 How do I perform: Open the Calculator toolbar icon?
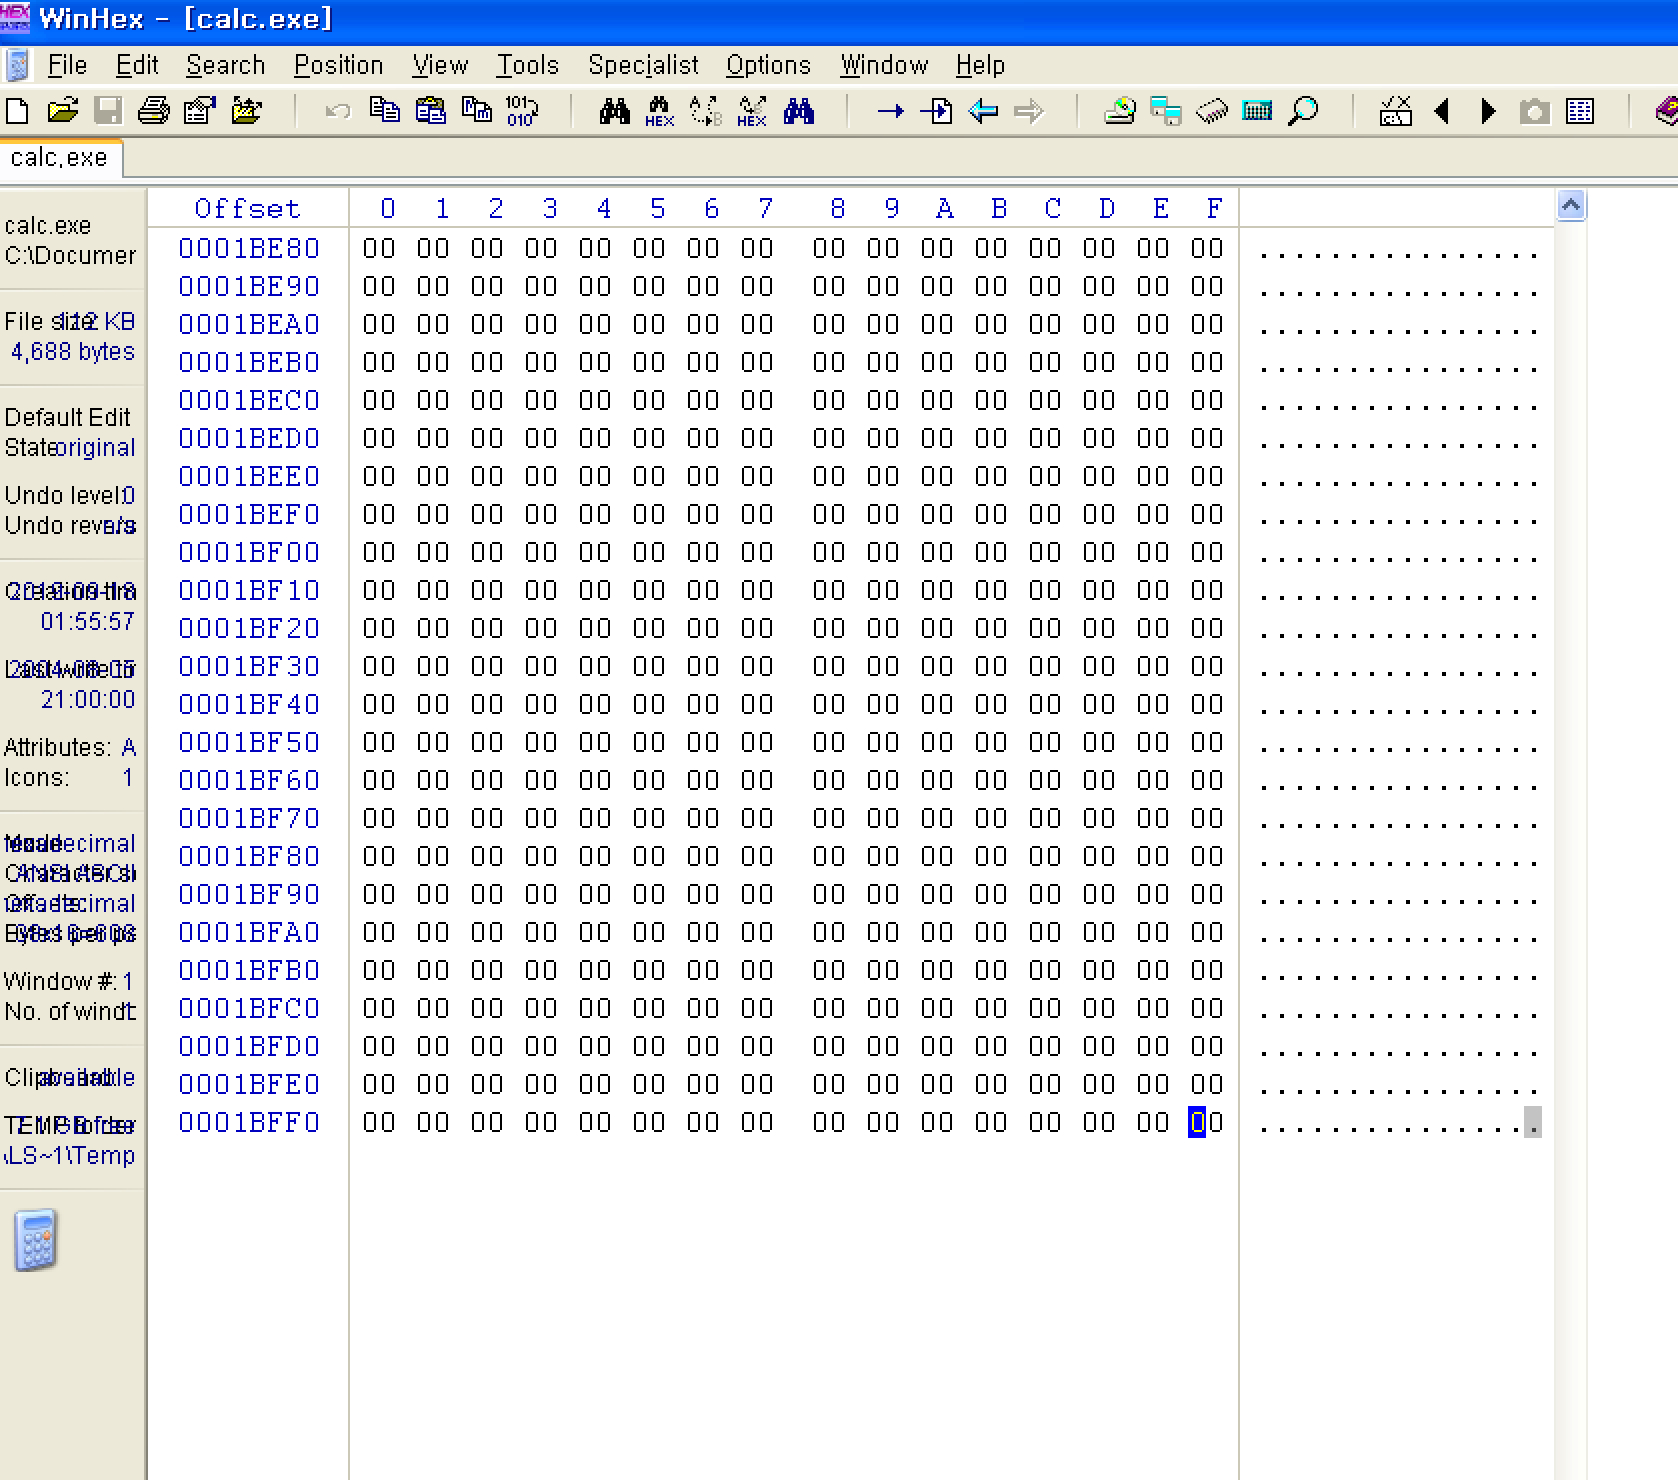tap(1257, 111)
